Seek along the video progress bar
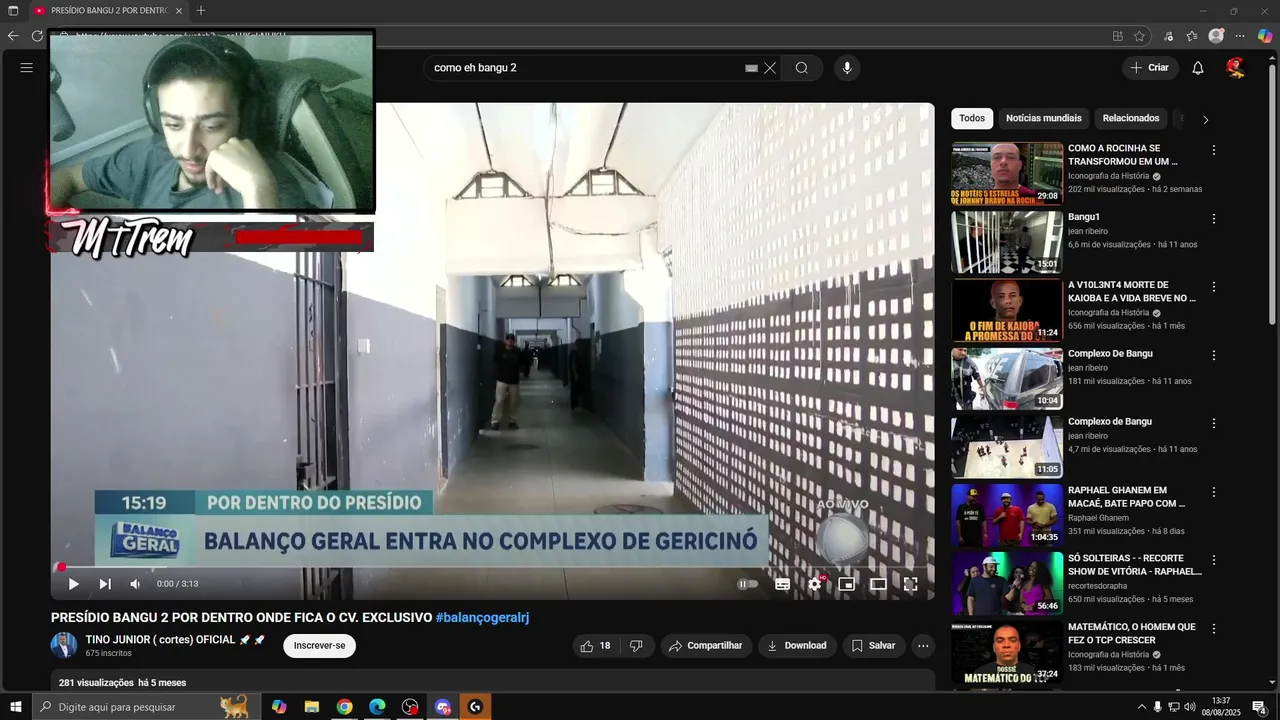The width and height of the screenshot is (1280, 720). [493, 567]
